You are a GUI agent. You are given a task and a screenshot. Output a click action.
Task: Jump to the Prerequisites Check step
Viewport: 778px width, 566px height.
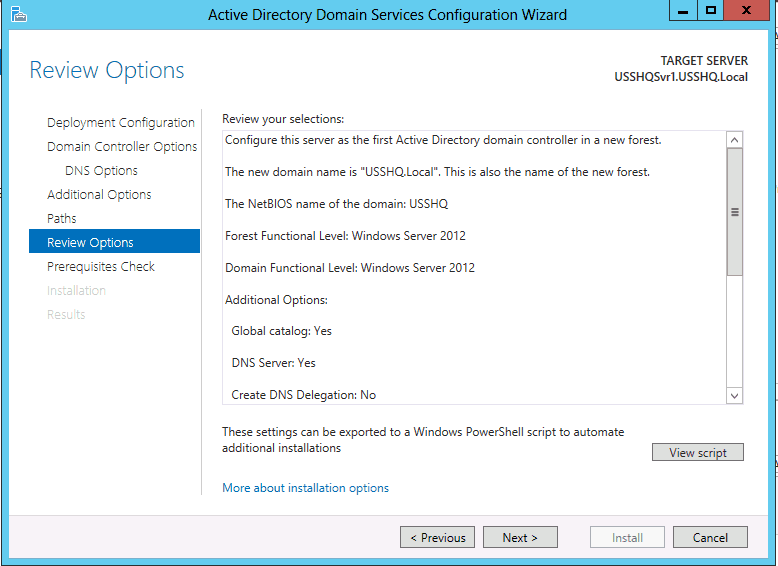click(101, 266)
